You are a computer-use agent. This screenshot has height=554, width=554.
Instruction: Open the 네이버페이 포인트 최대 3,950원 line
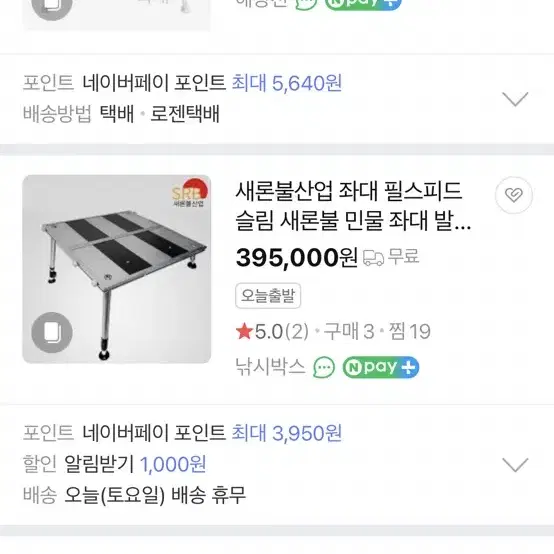coord(212,432)
